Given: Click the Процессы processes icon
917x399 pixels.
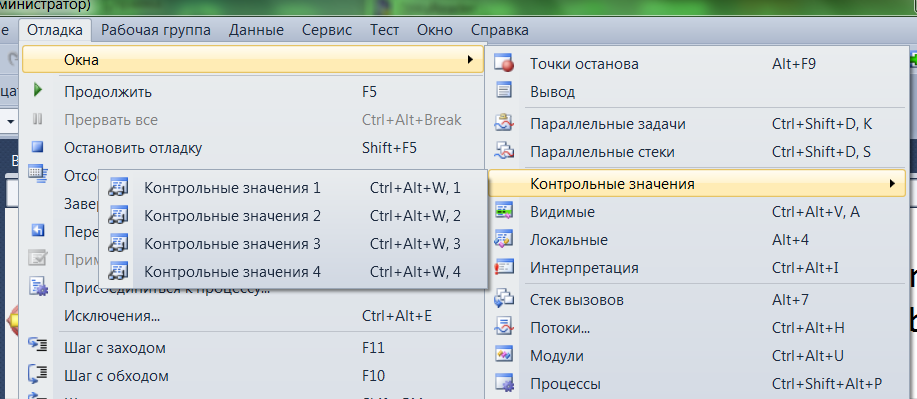Looking at the screenshot, I should 504,384.
